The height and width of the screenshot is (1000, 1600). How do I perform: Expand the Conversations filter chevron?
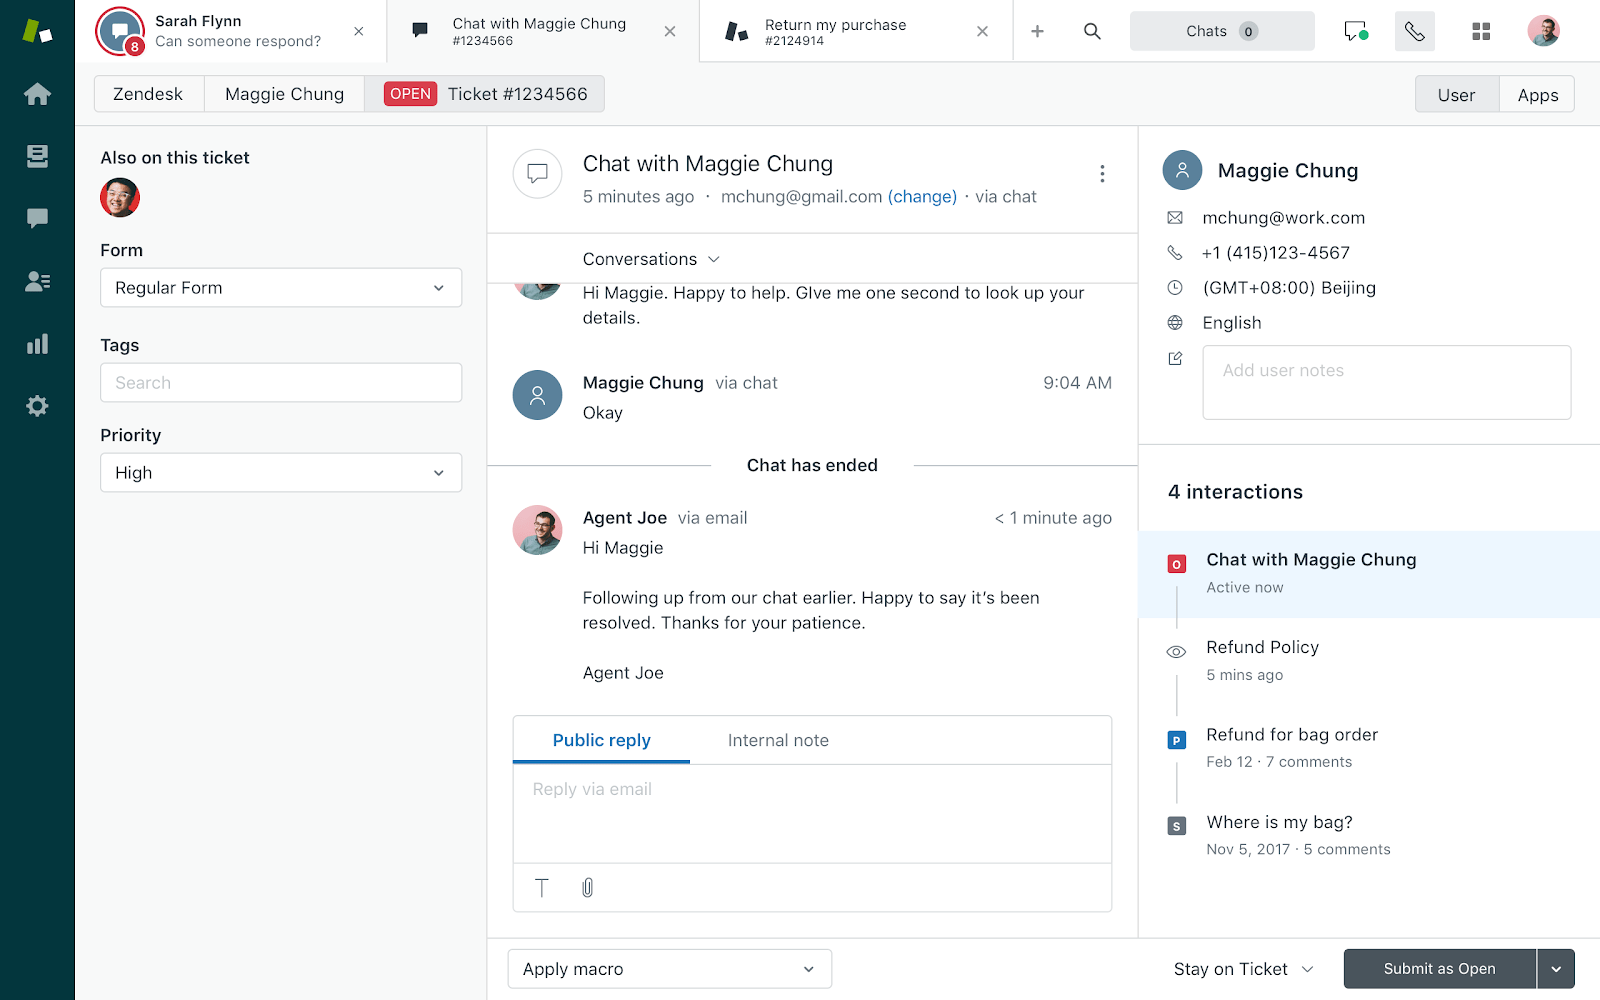pyautogui.click(x=714, y=259)
